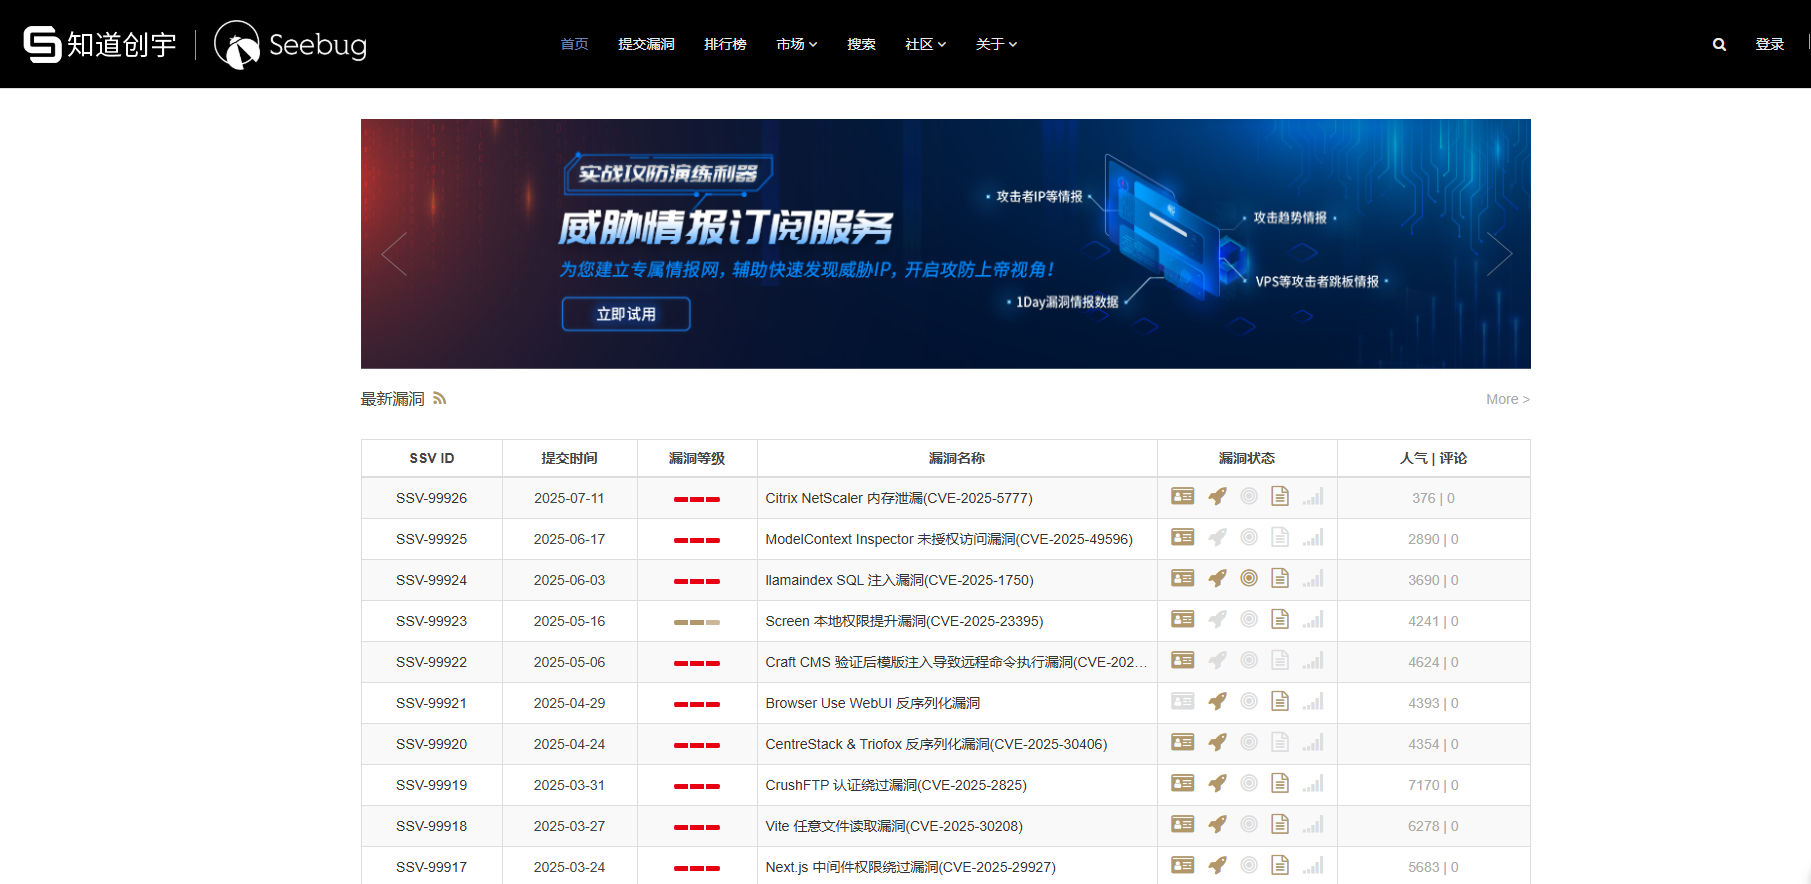Image resolution: width=1811 pixels, height=884 pixels.
Task: Click the document icon for SSV-99919
Action: 1280,784
